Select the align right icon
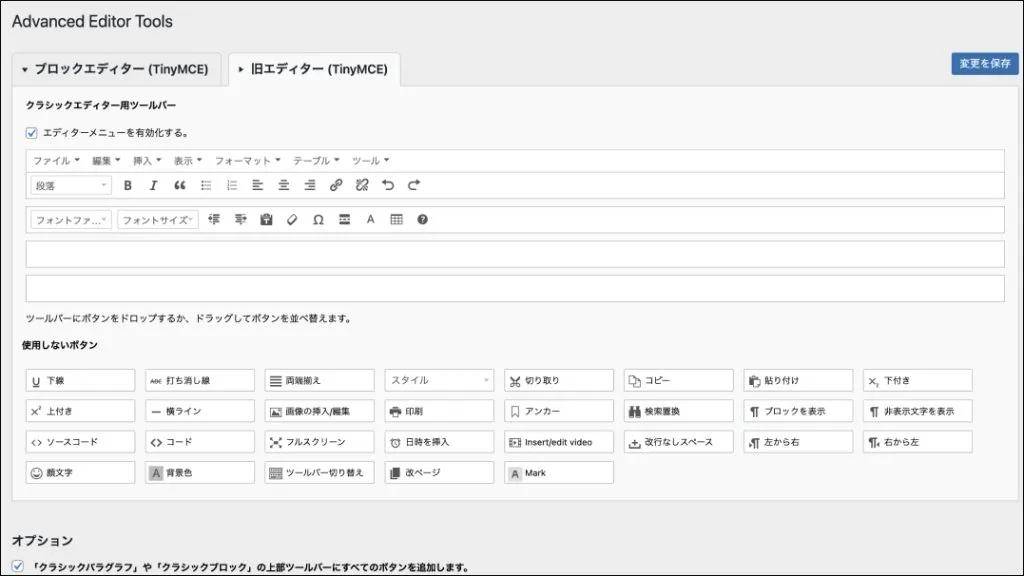 pos(310,185)
